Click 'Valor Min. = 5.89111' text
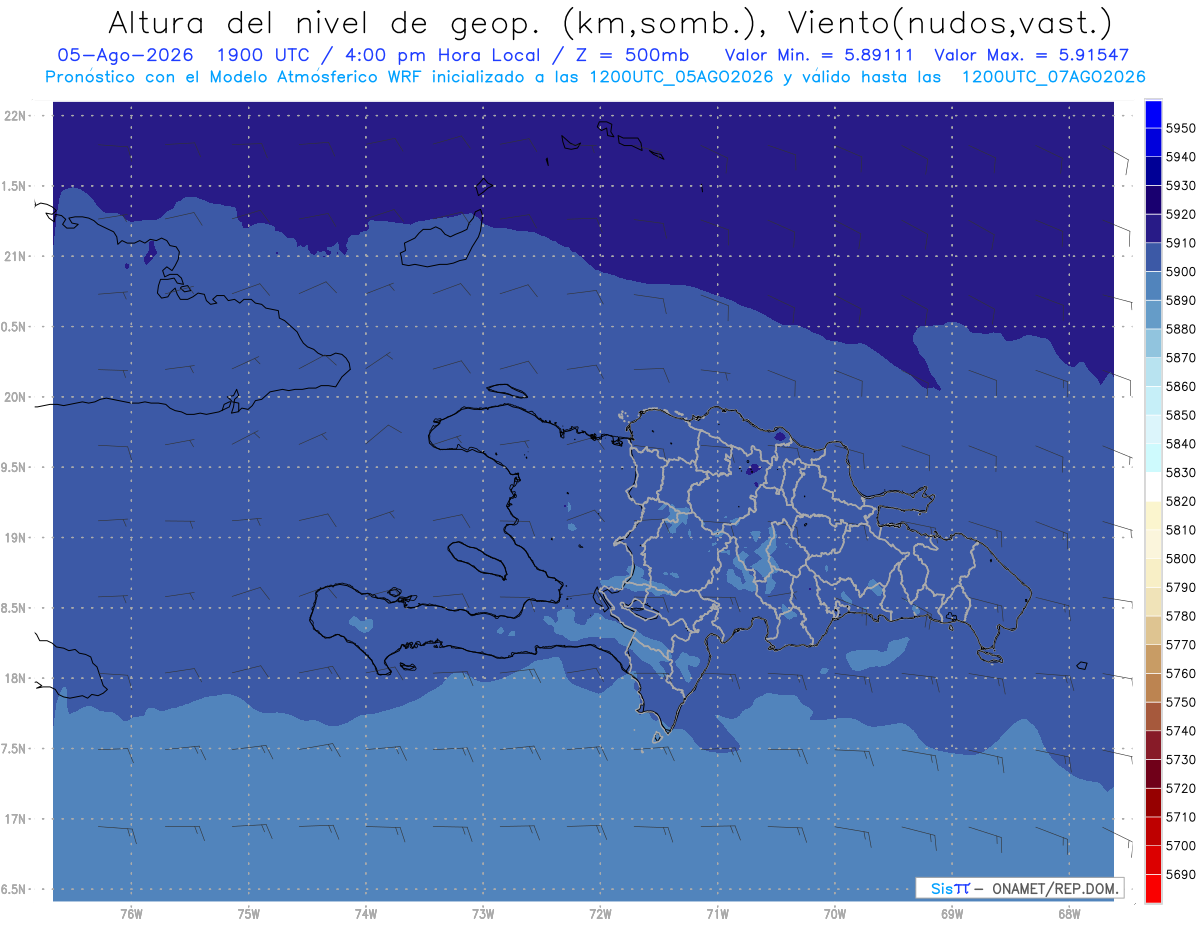Image resolution: width=1200 pixels, height=927 pixels. 821,55
